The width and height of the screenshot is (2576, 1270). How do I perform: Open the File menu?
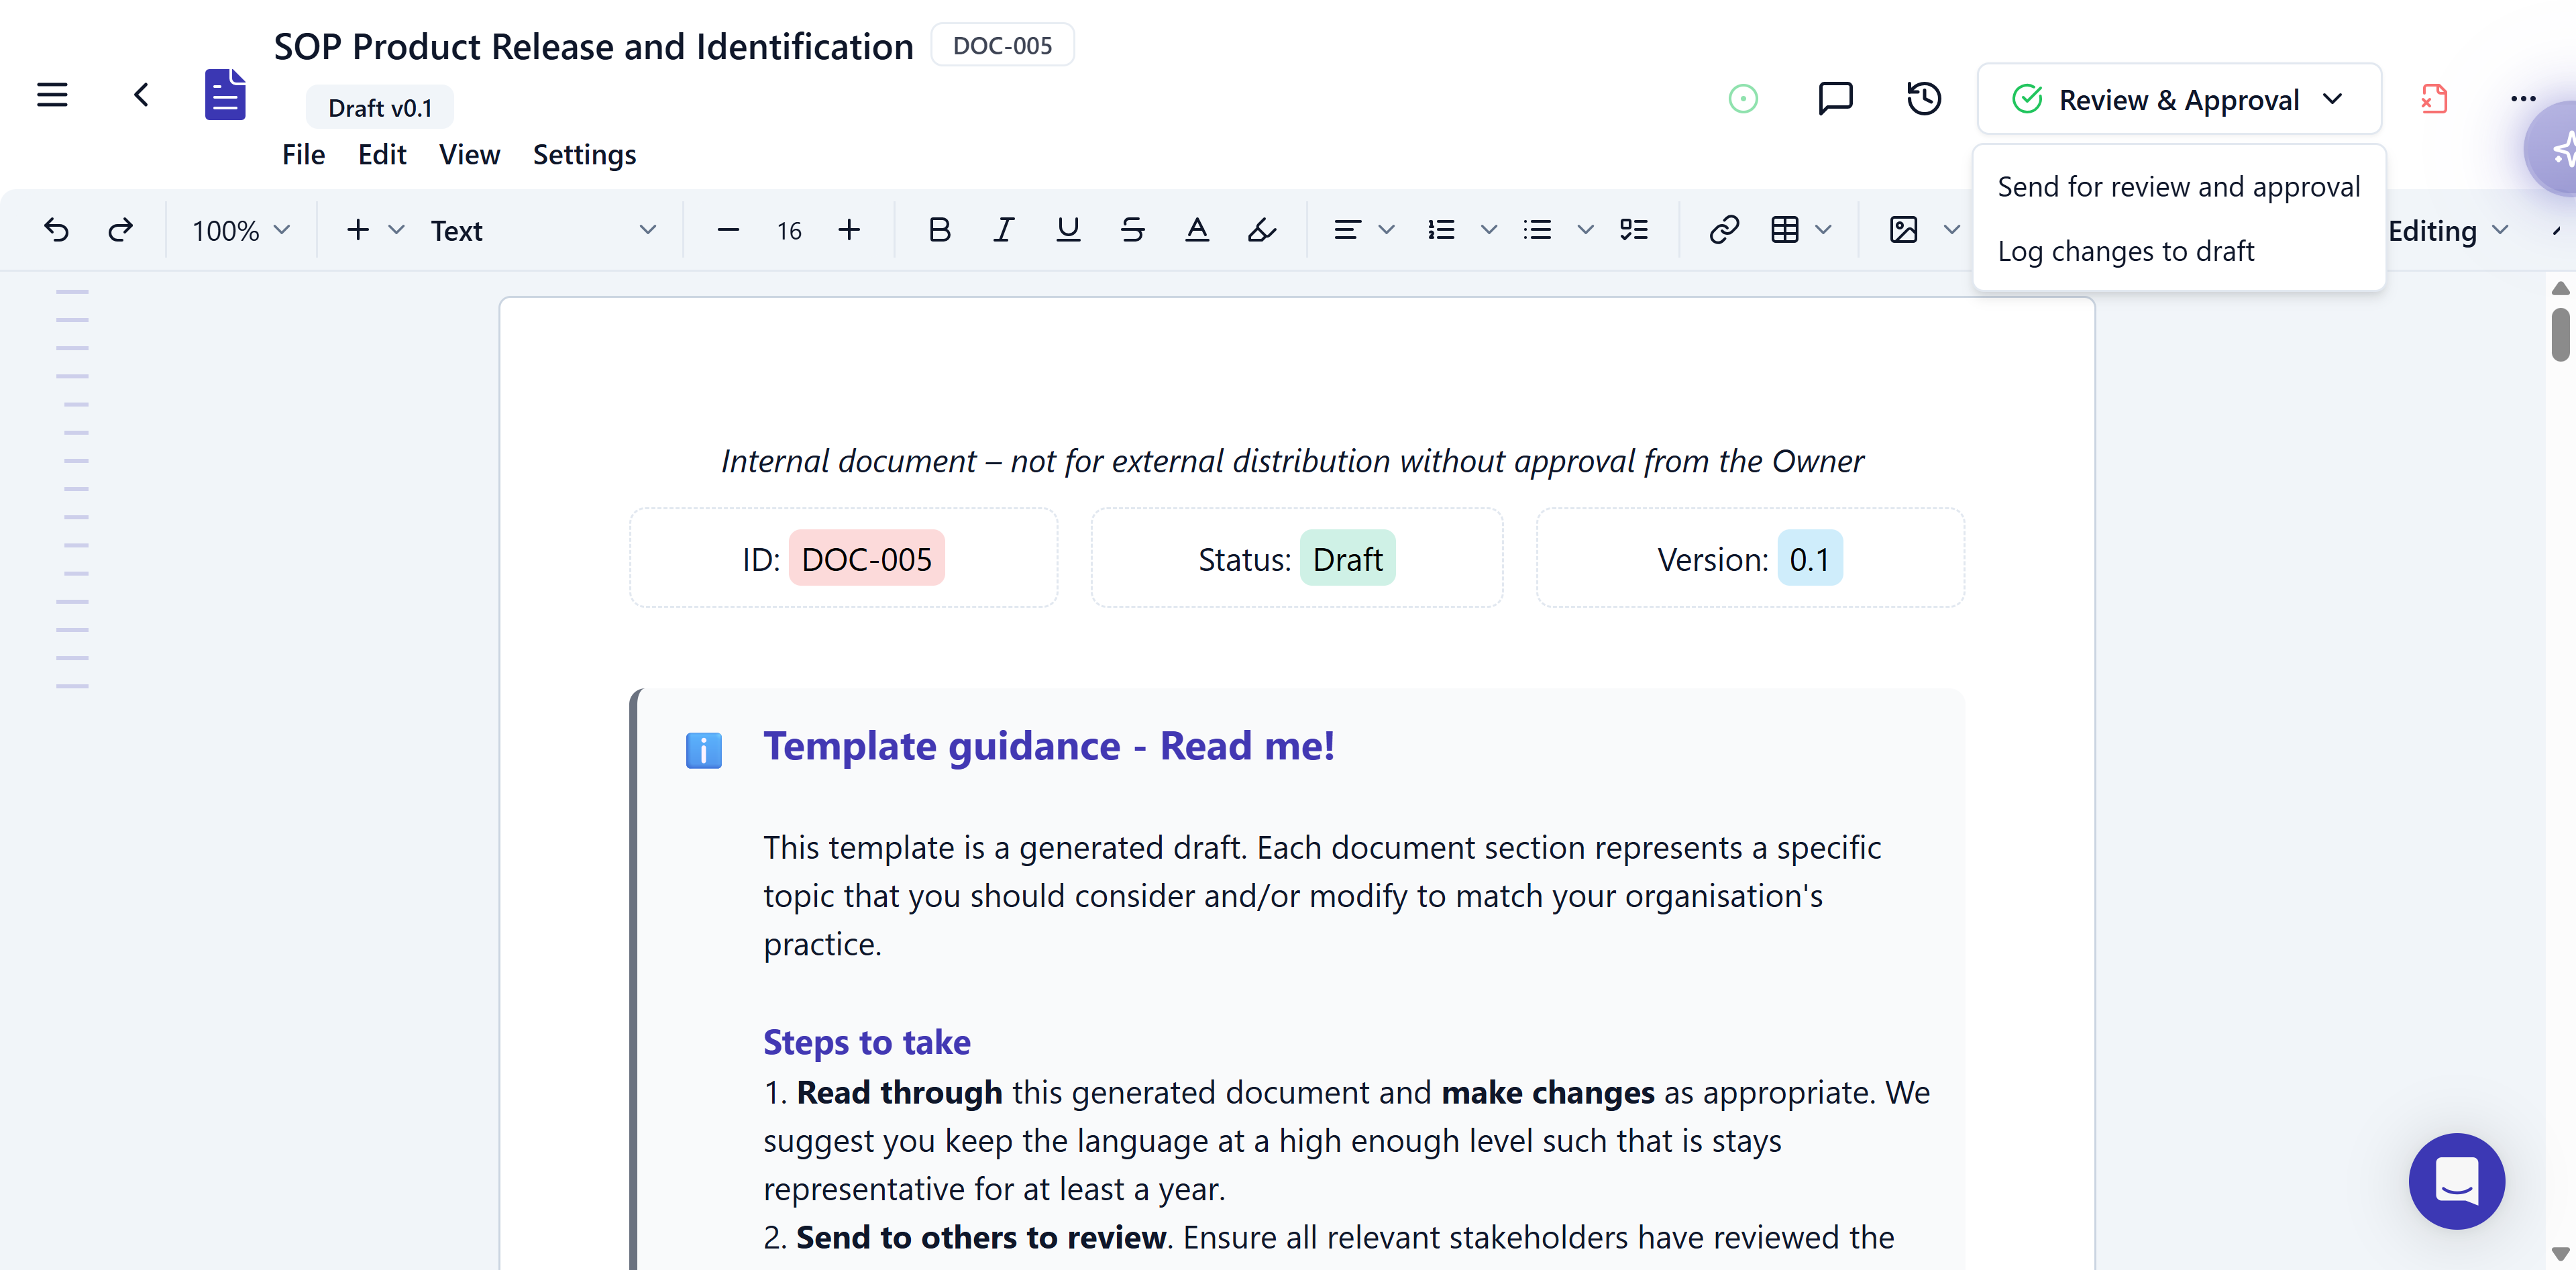tap(303, 154)
